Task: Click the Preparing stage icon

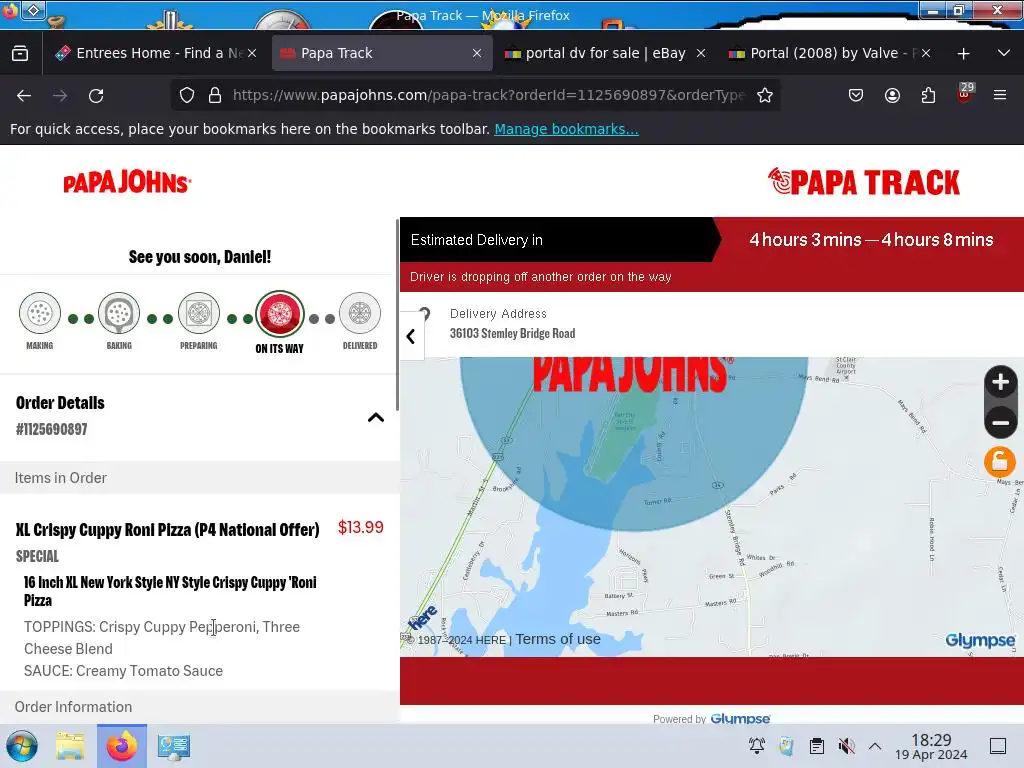Action: click(x=199, y=313)
